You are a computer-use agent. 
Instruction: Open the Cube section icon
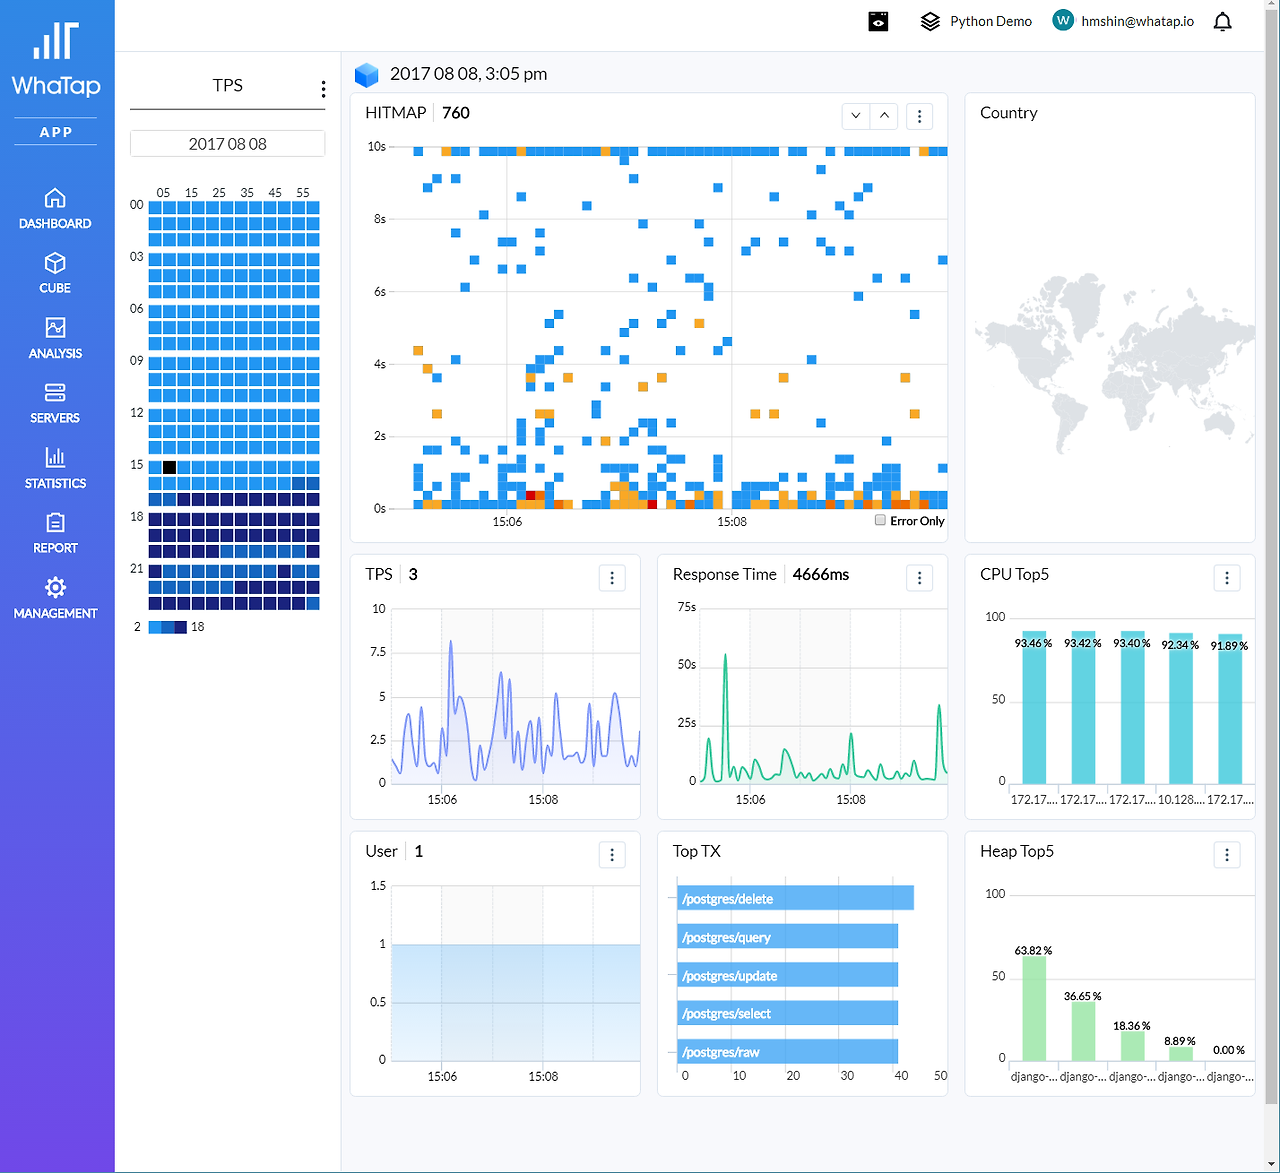click(x=55, y=263)
